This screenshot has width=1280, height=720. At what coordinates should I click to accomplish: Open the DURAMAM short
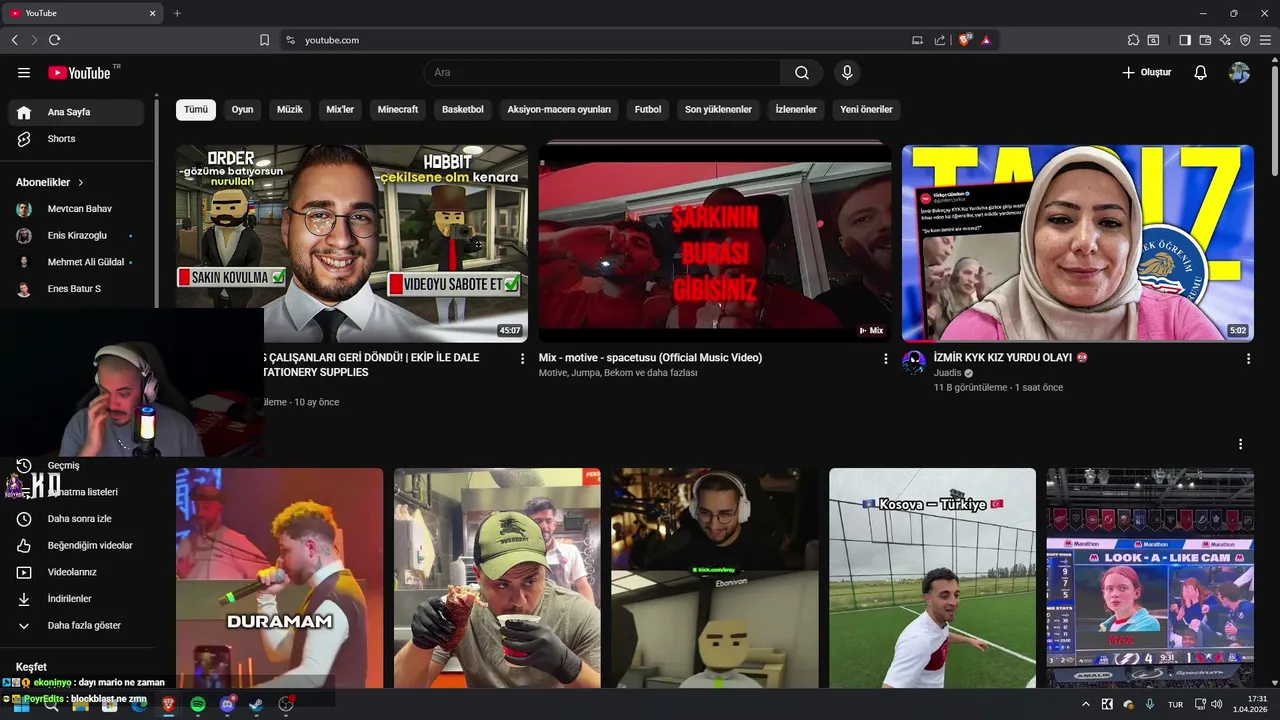click(279, 578)
